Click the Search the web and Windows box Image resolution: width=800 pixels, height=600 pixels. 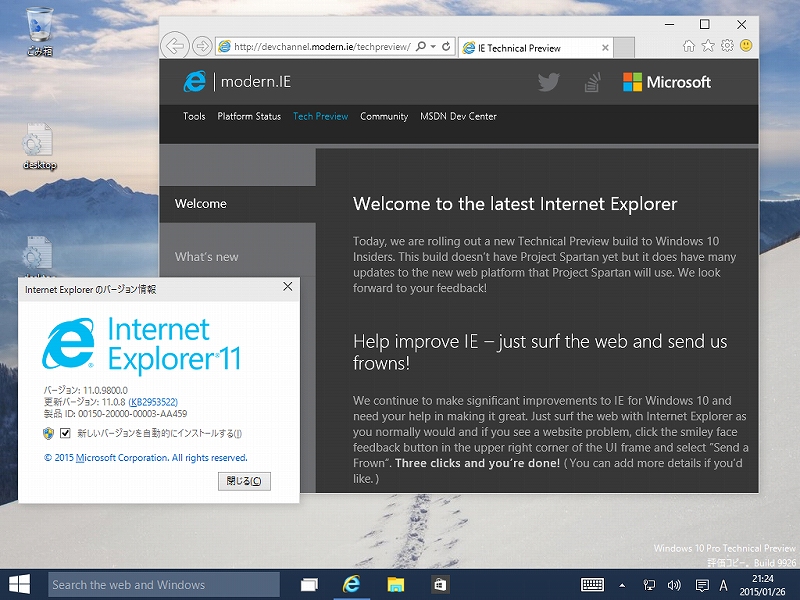[164, 585]
